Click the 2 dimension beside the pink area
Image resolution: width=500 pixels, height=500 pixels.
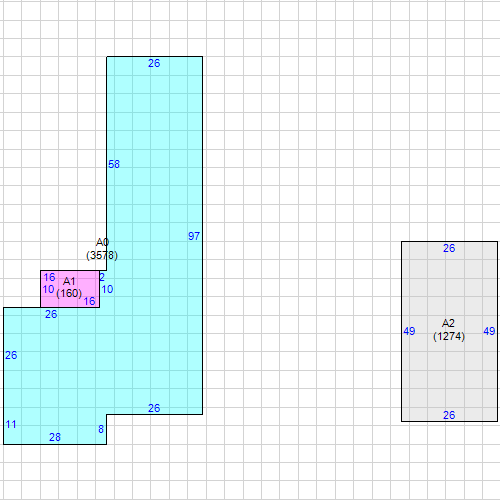point(102,277)
